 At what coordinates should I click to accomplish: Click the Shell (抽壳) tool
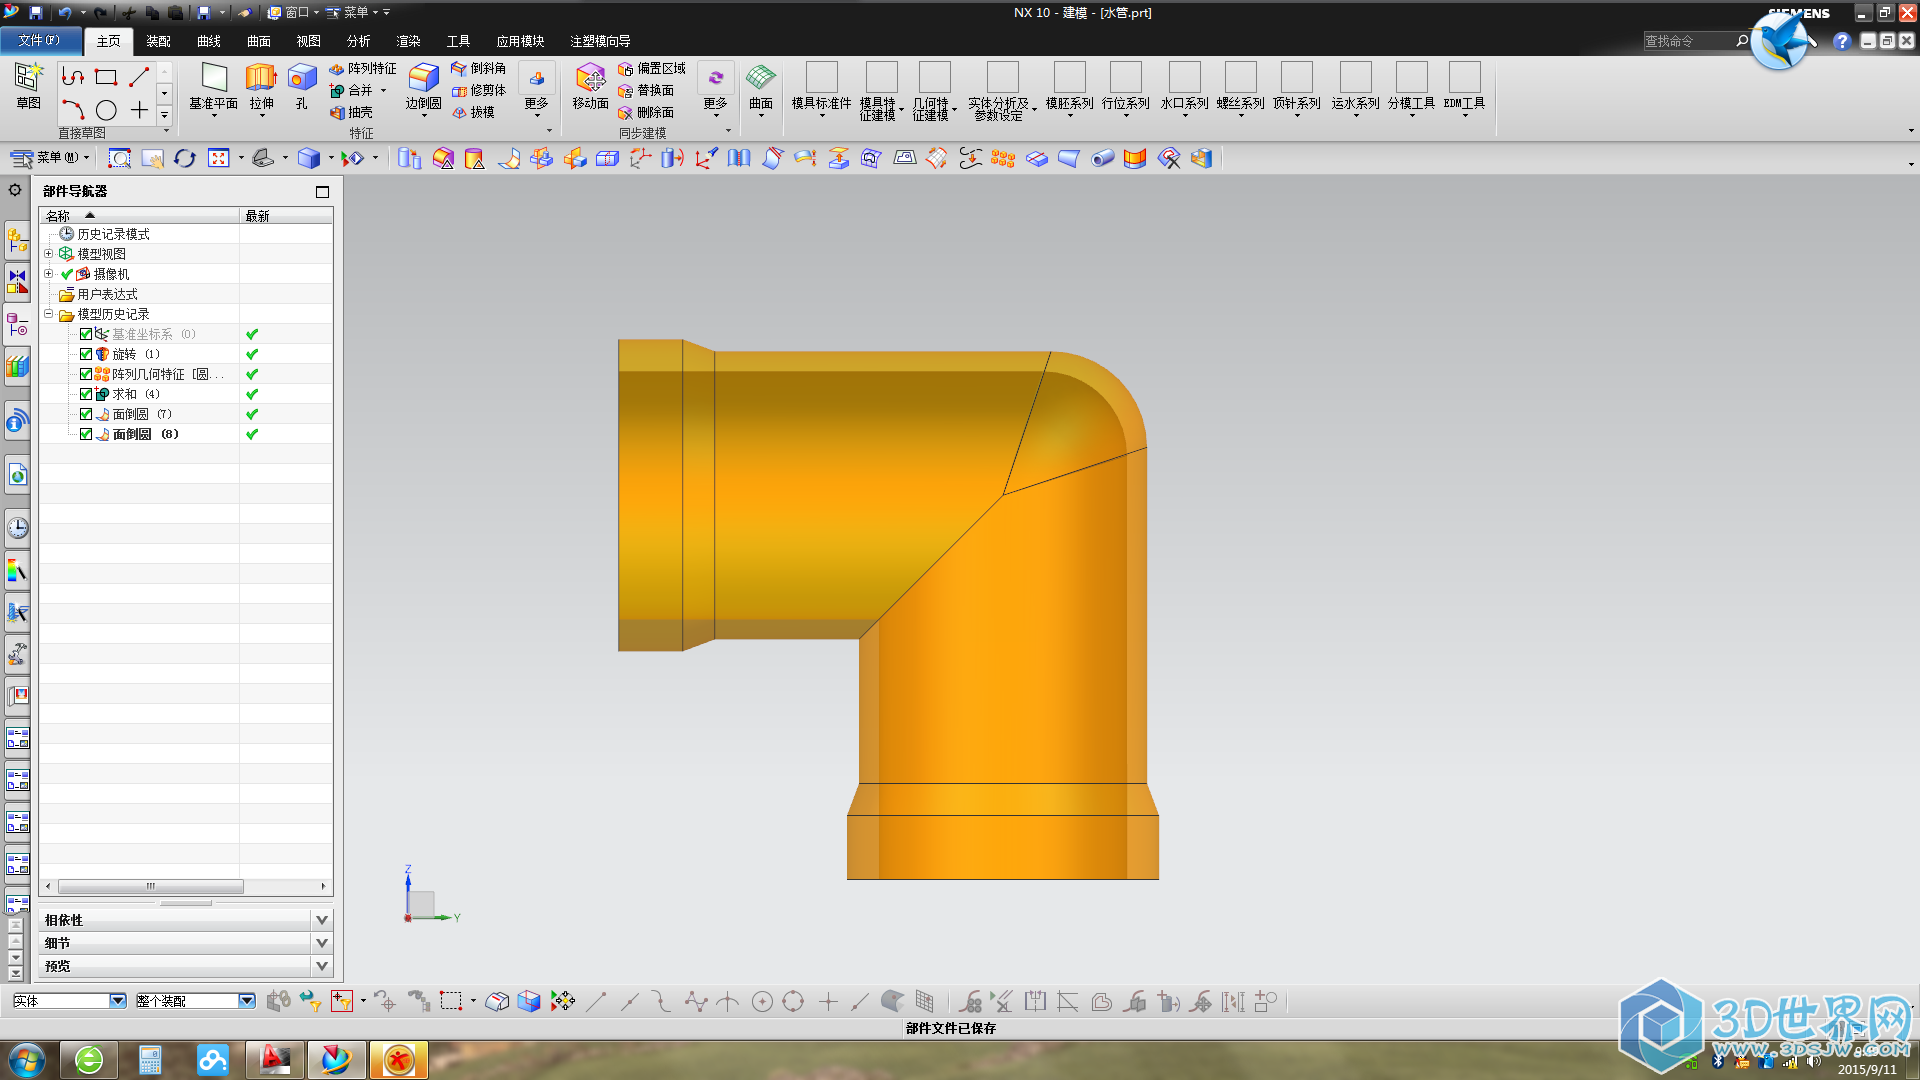pyautogui.click(x=351, y=112)
